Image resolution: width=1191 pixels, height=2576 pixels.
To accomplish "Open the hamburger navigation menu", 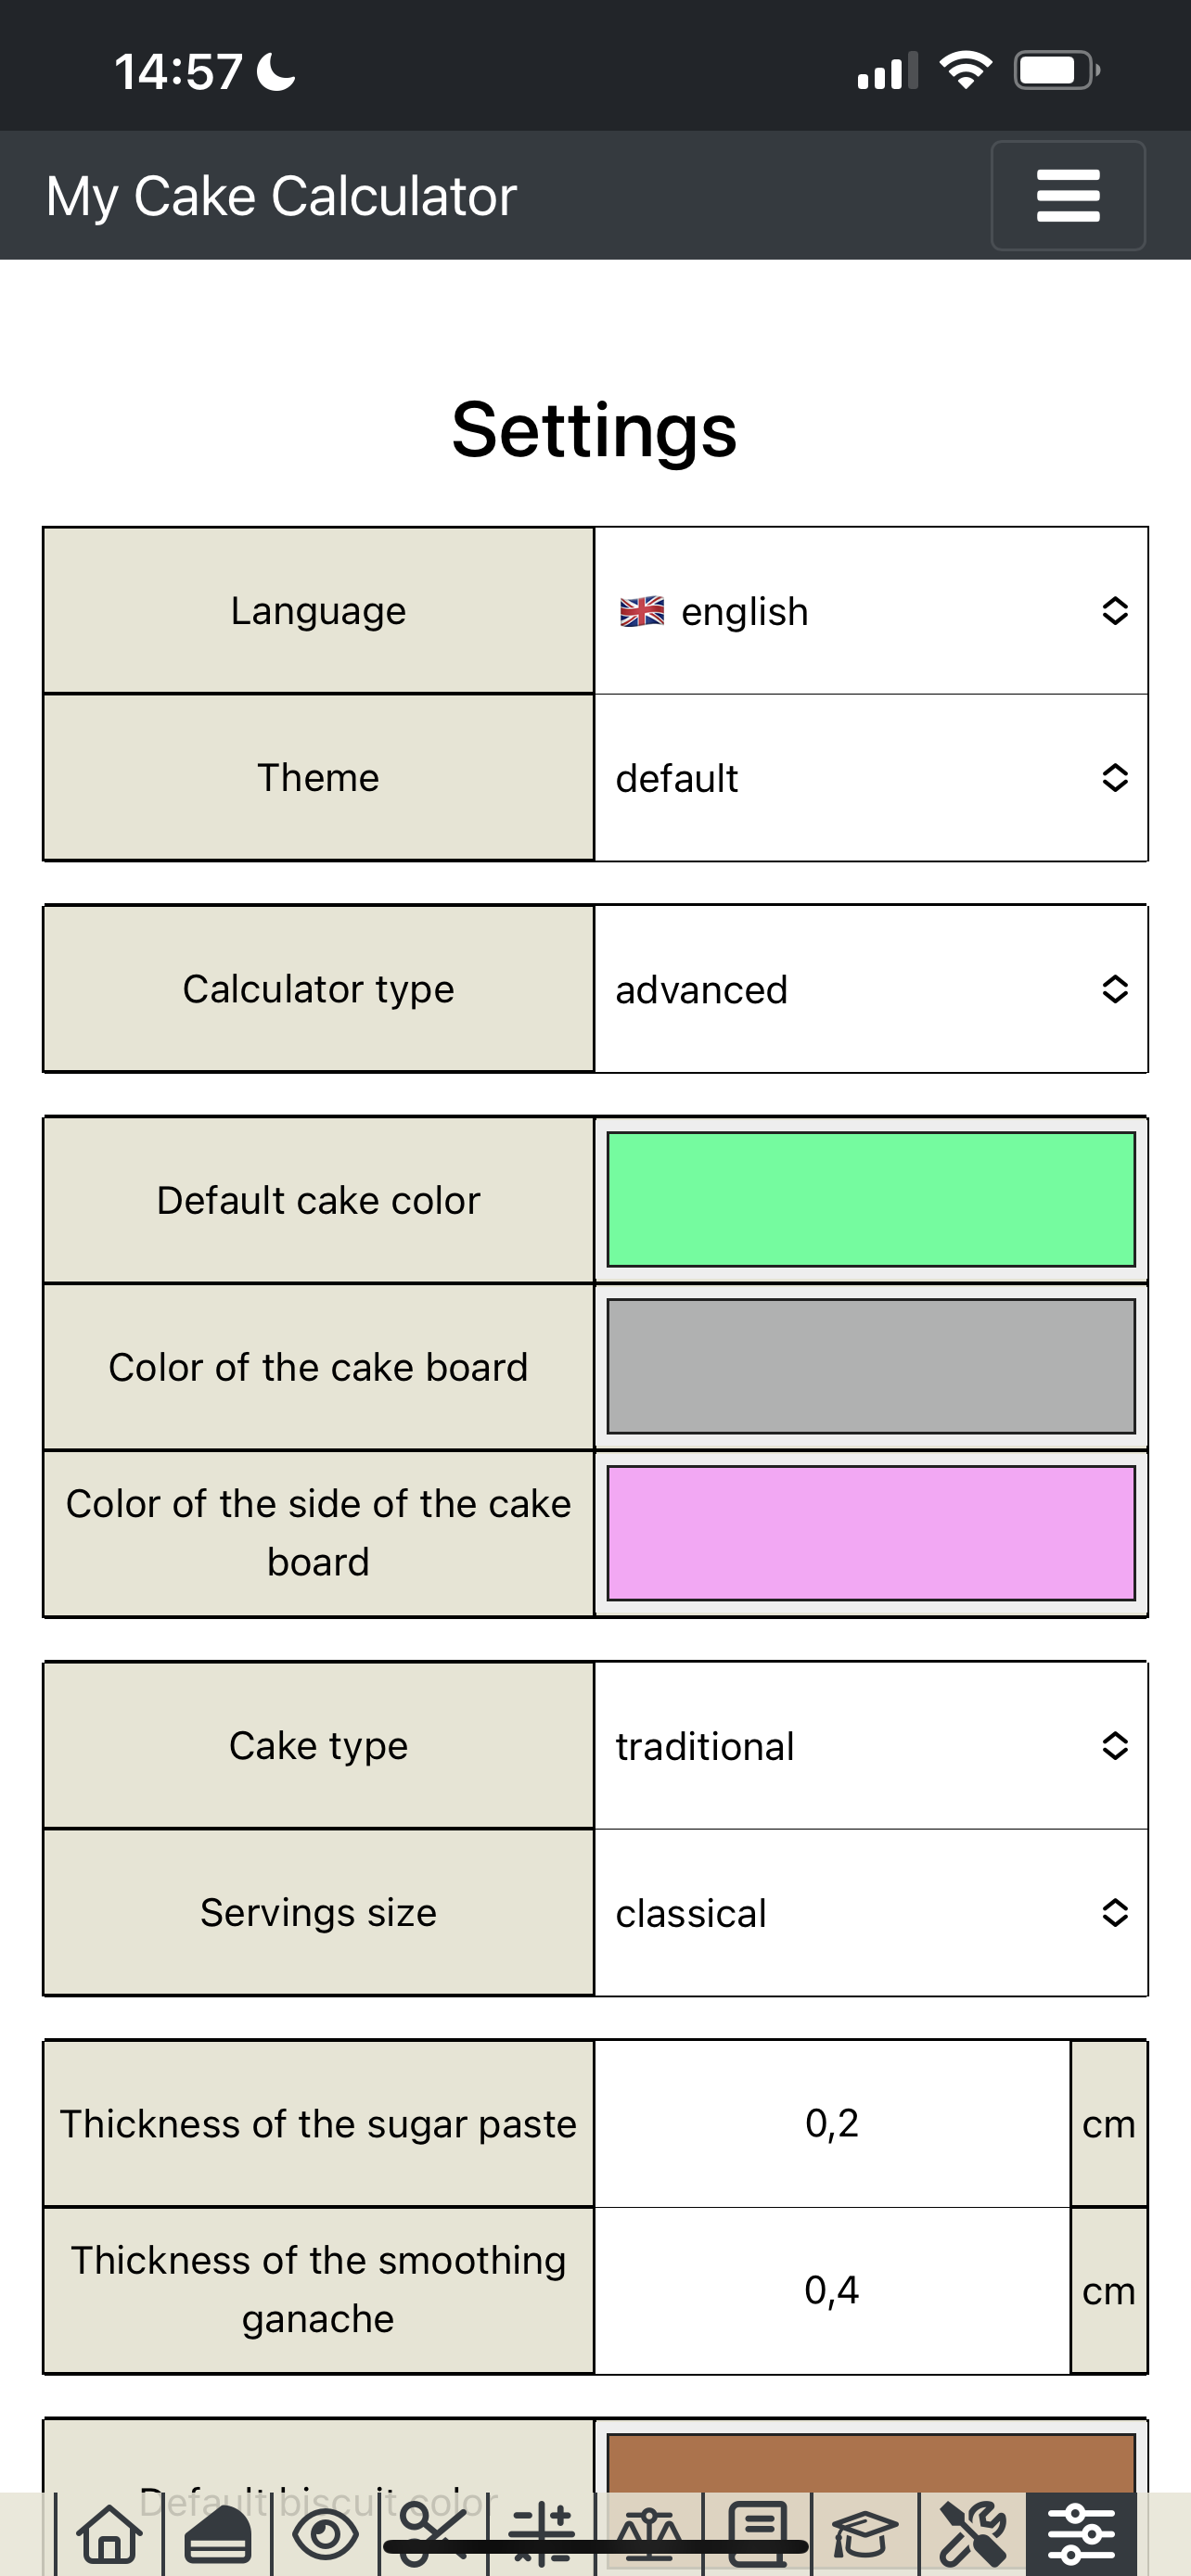I will point(1067,195).
